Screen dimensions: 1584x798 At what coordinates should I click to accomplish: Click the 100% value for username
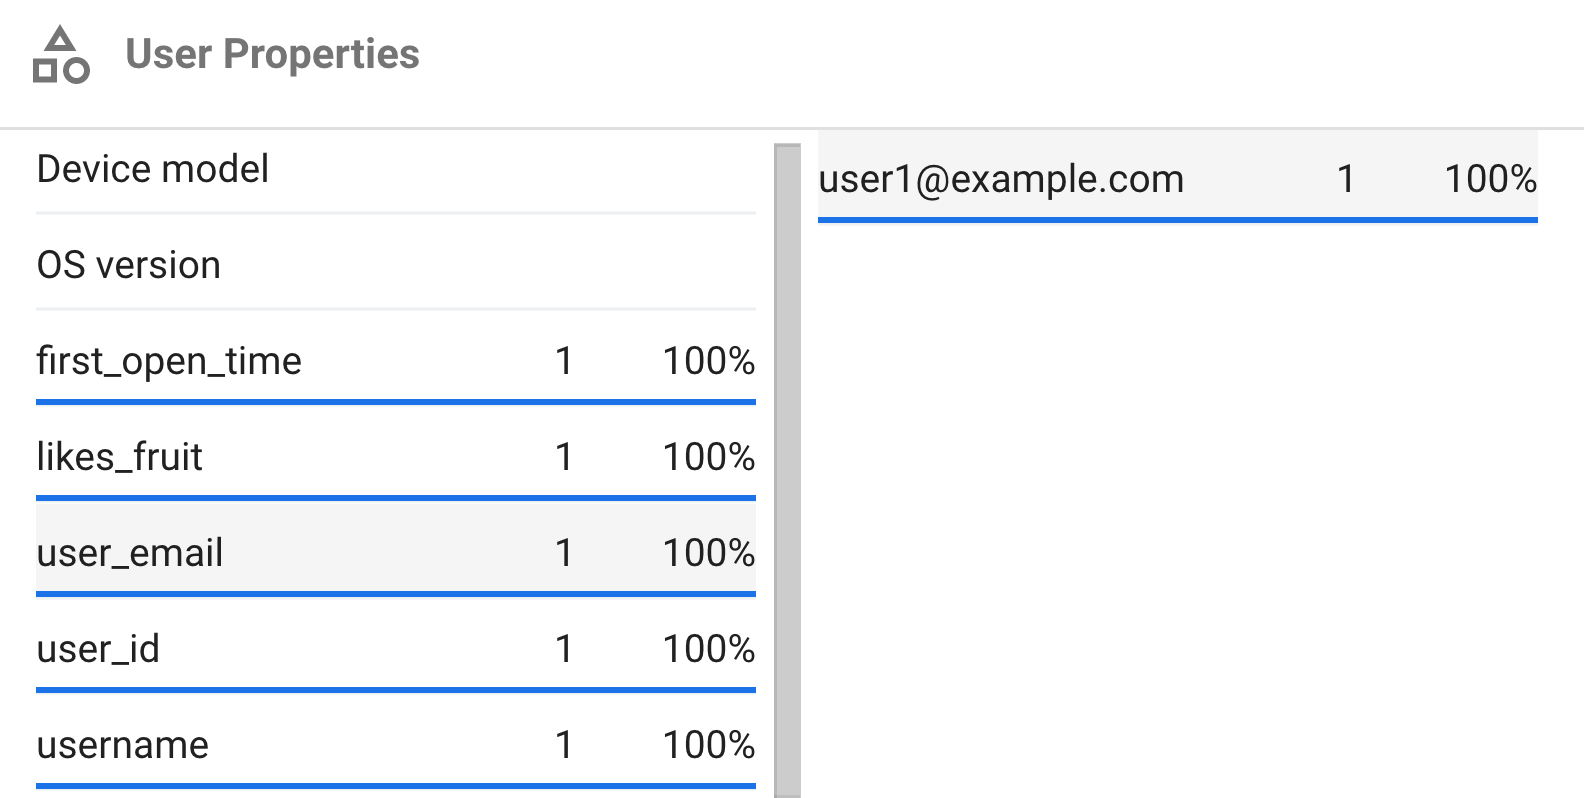709,745
